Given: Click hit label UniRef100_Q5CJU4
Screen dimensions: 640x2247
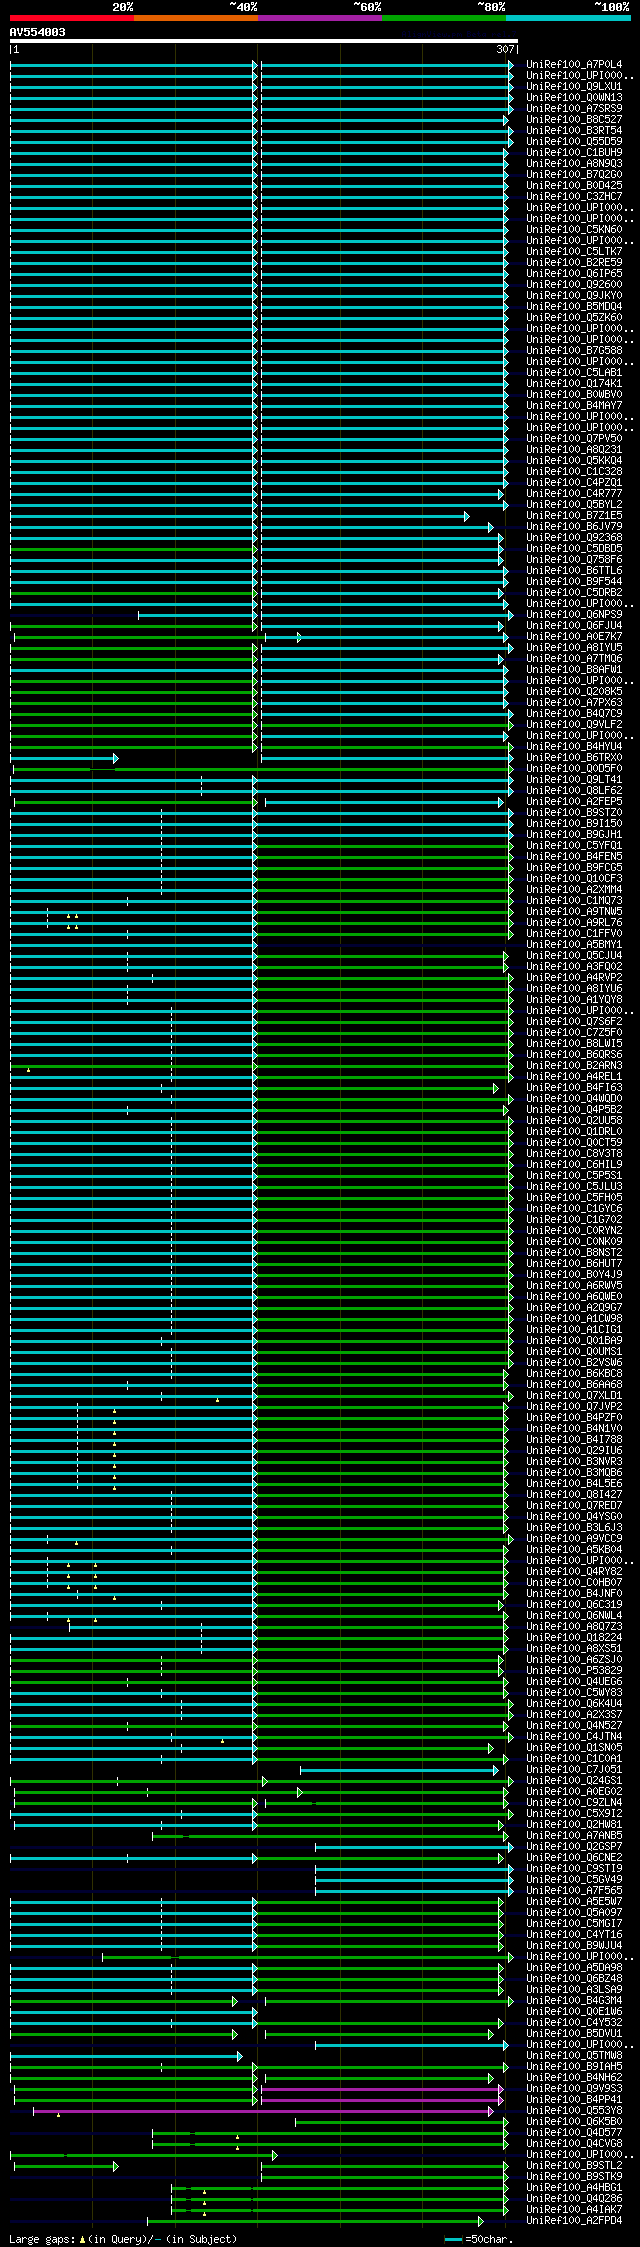Looking at the screenshot, I should click(574, 956).
